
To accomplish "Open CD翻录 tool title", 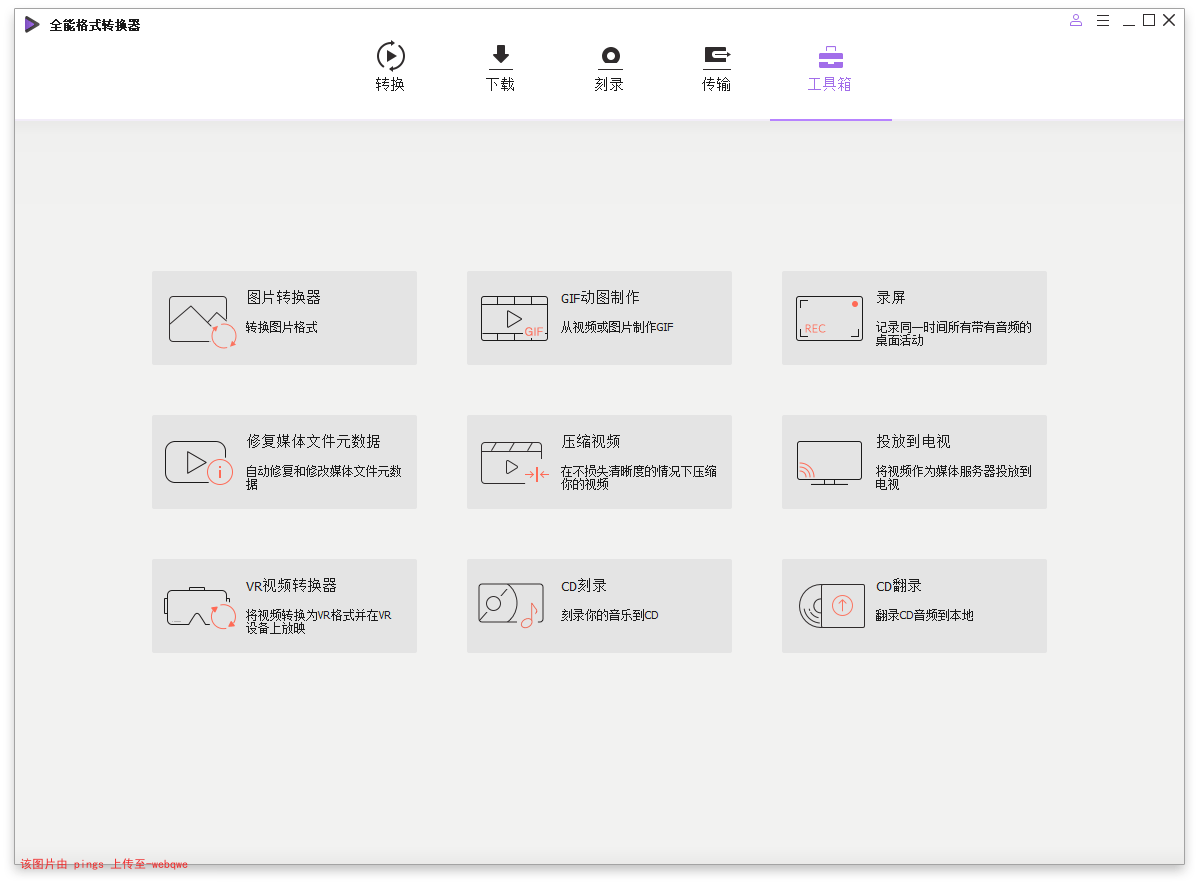I will (899, 585).
